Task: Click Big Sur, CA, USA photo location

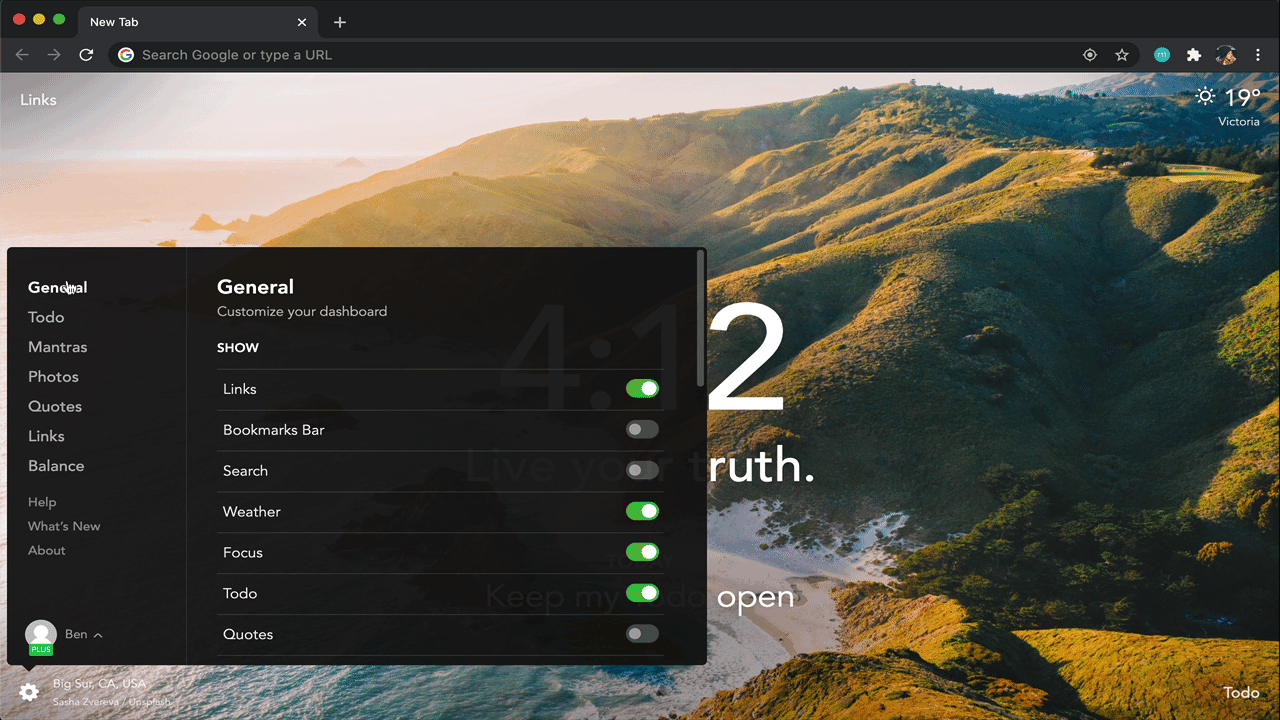Action: coord(99,684)
